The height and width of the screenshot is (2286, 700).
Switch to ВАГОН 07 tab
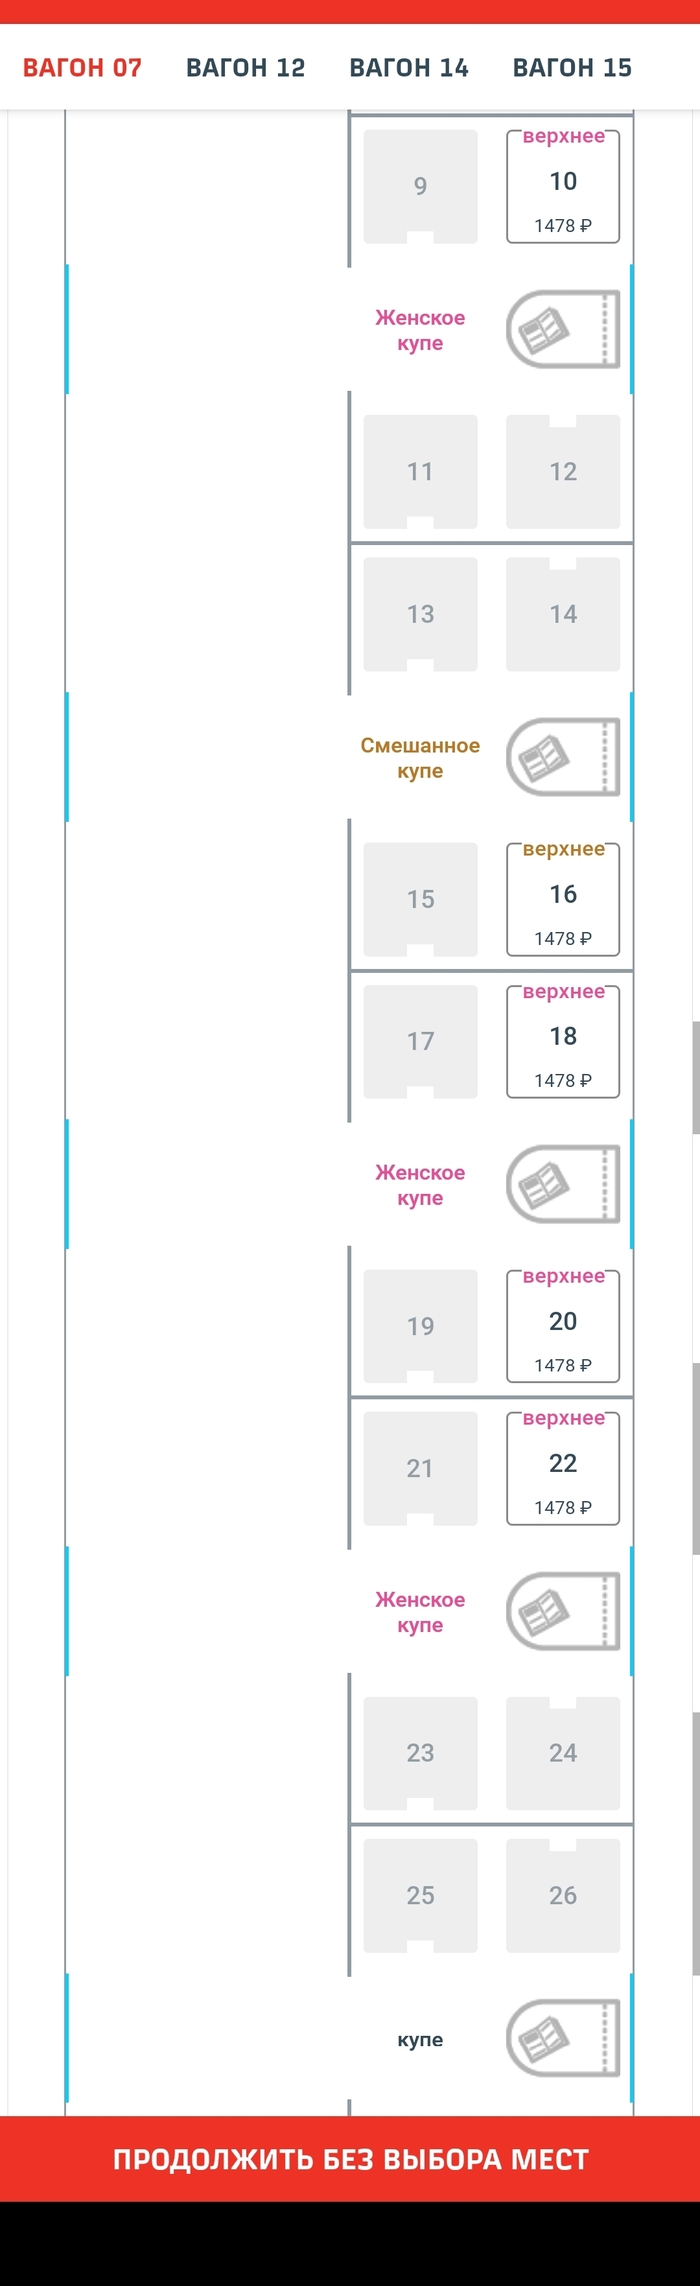82,68
